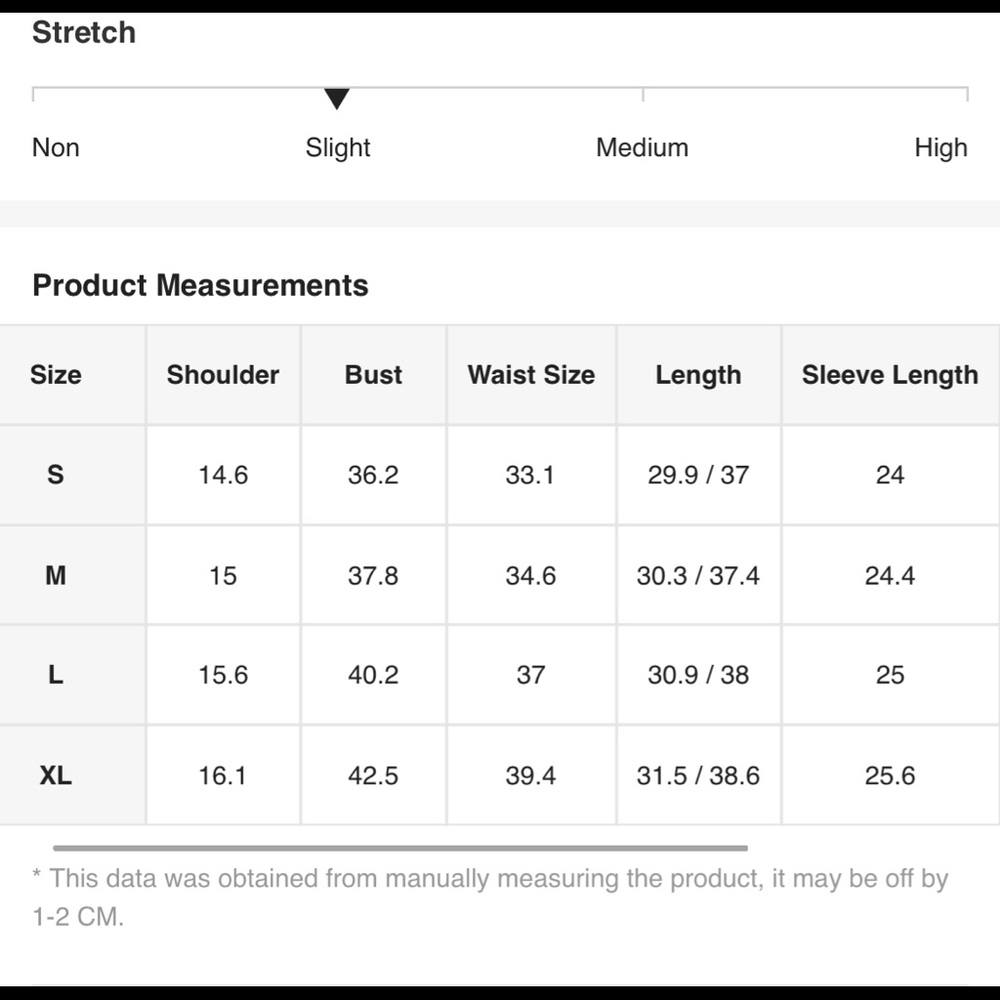The width and height of the screenshot is (1000, 1000).
Task: Click the Length column header
Action: [698, 375]
